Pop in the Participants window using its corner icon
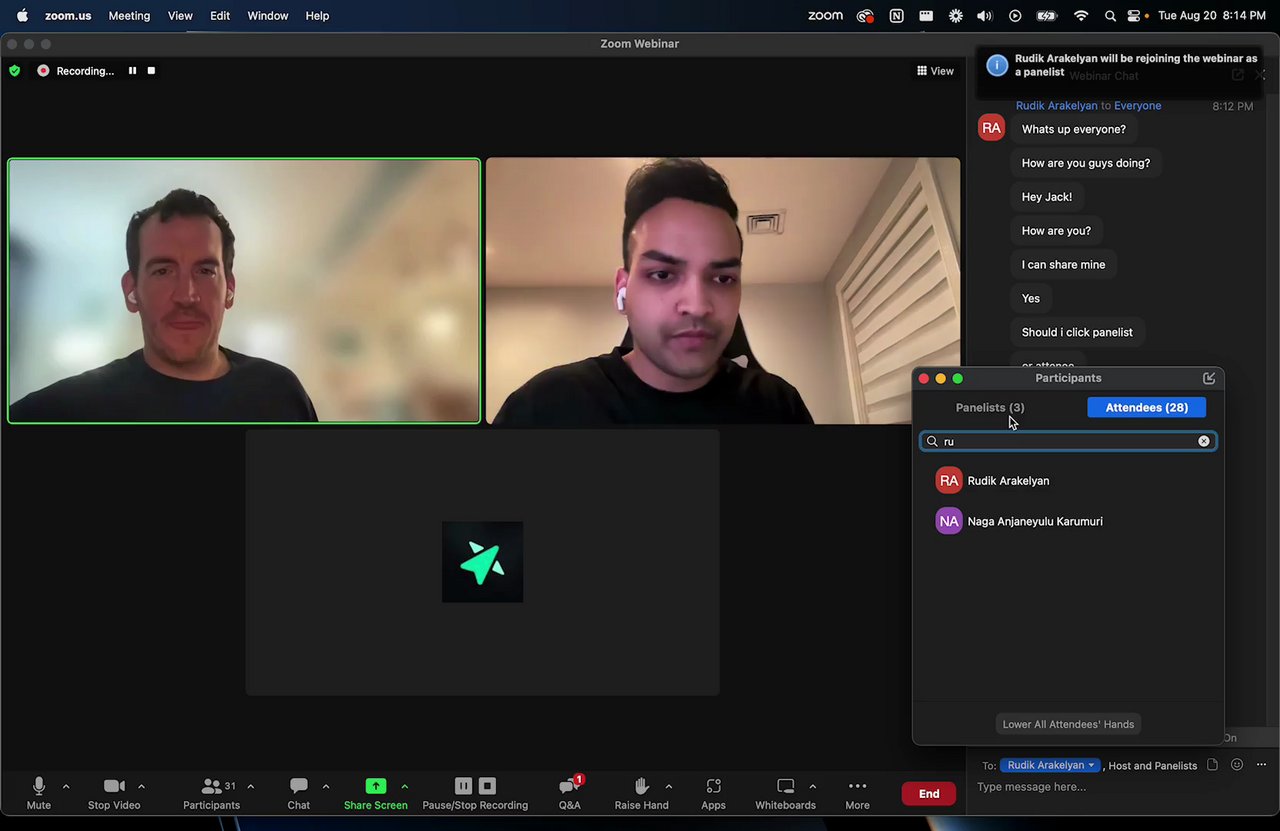The height and width of the screenshot is (831, 1280). pos(1208,378)
